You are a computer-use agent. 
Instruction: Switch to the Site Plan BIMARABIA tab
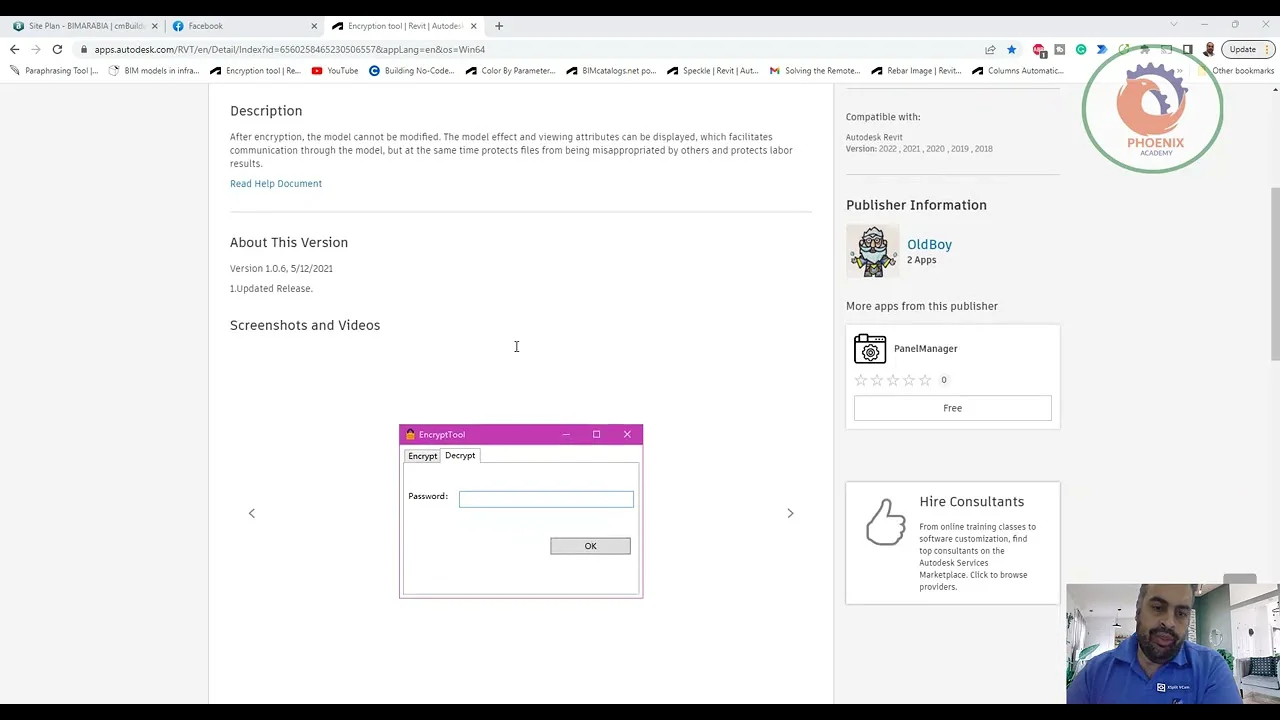[84, 26]
